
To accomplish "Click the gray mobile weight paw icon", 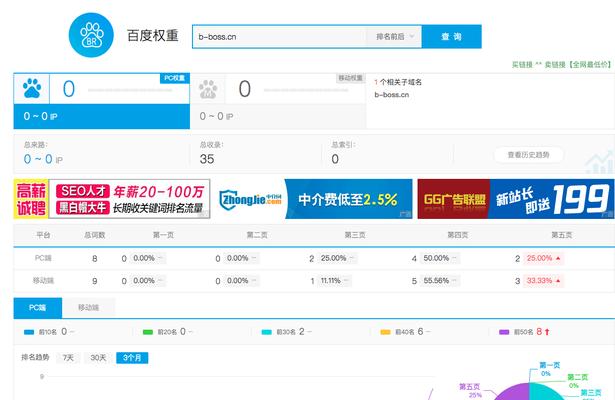I will tap(208, 89).
